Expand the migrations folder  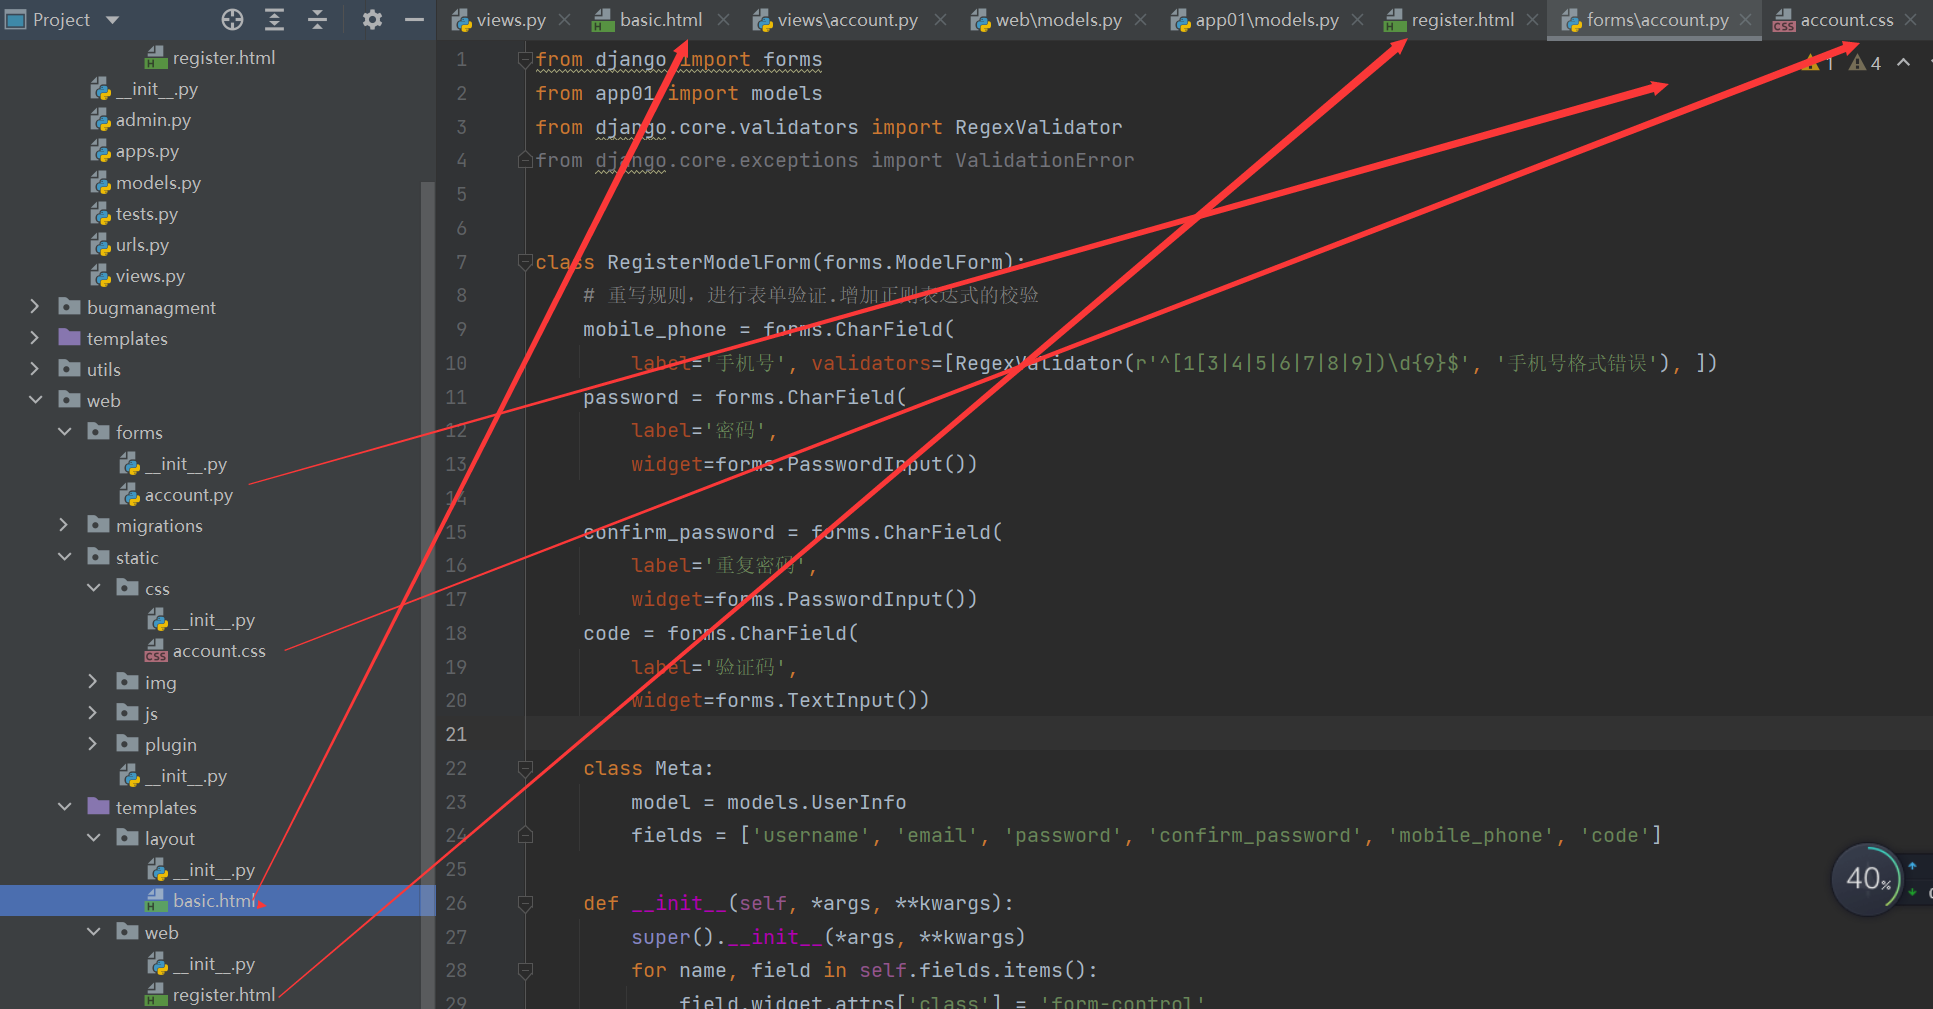tap(64, 525)
